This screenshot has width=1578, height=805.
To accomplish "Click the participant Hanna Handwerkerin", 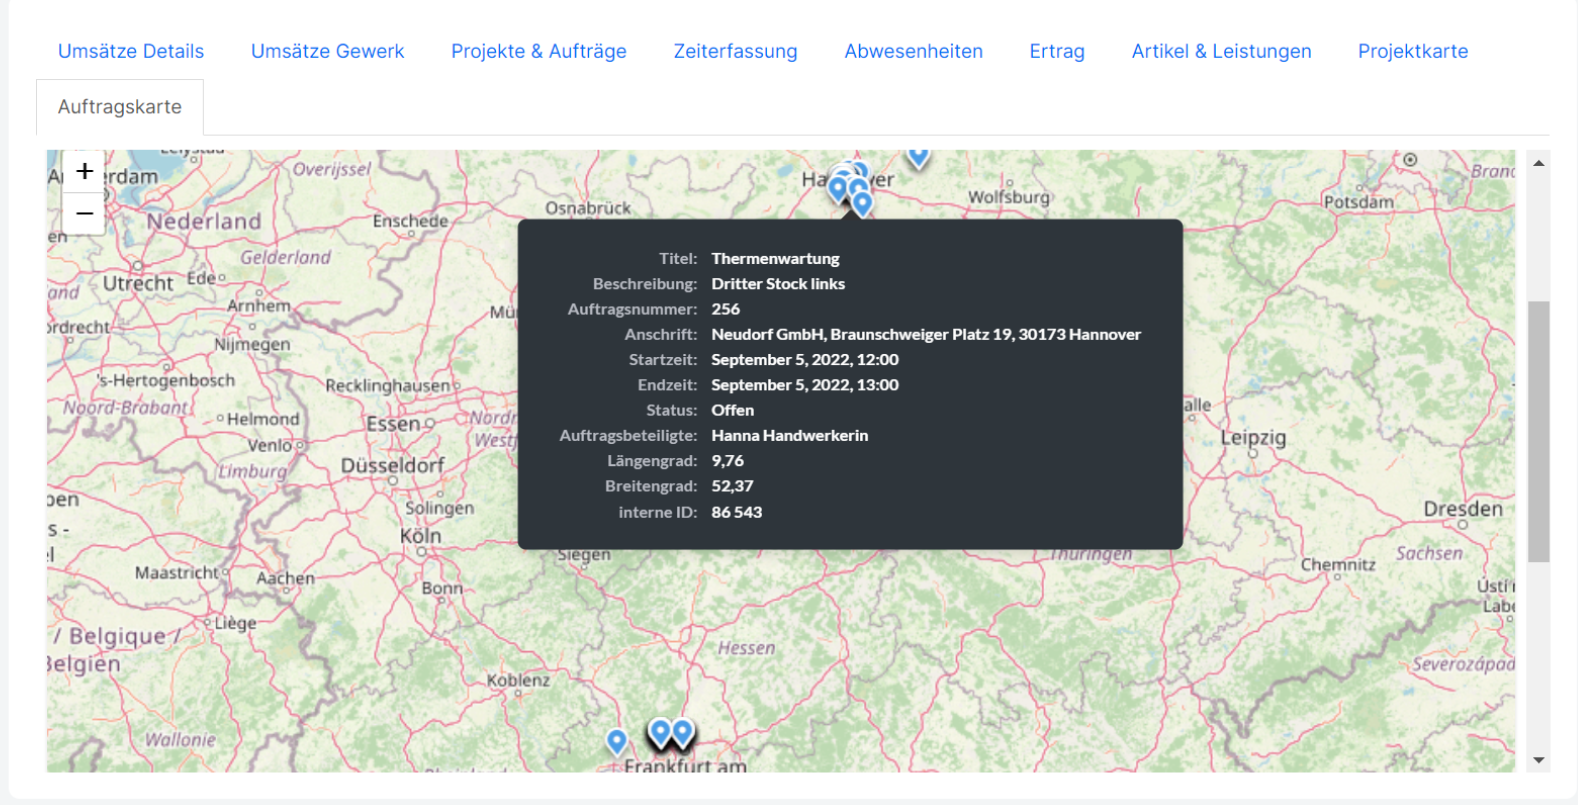I will click(790, 435).
